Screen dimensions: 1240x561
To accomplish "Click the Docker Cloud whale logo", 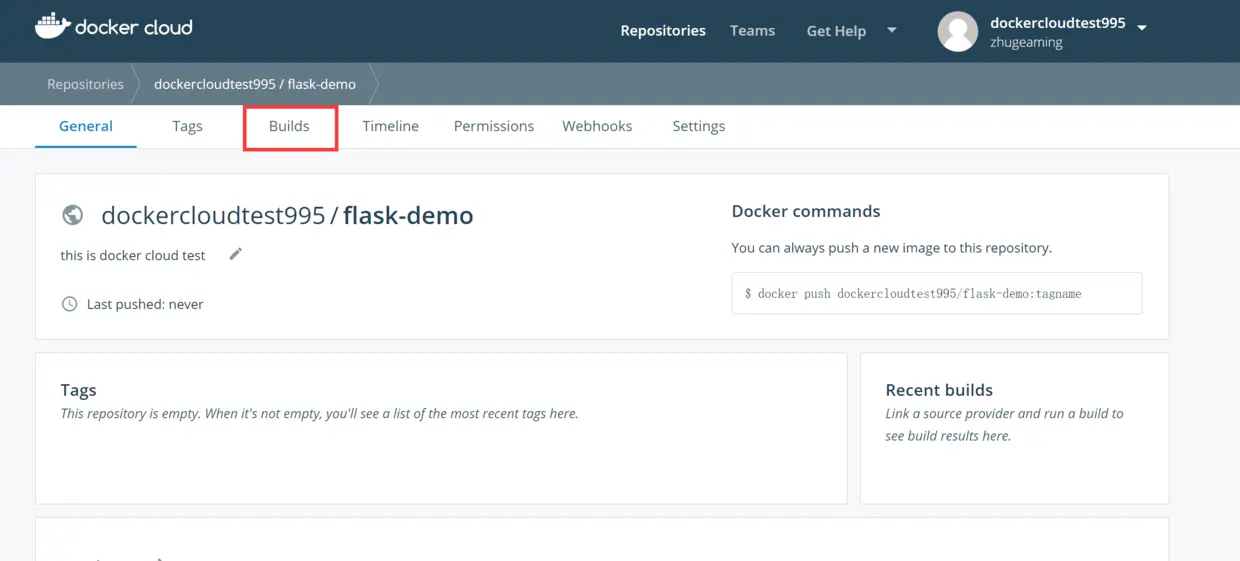I will click(x=51, y=26).
